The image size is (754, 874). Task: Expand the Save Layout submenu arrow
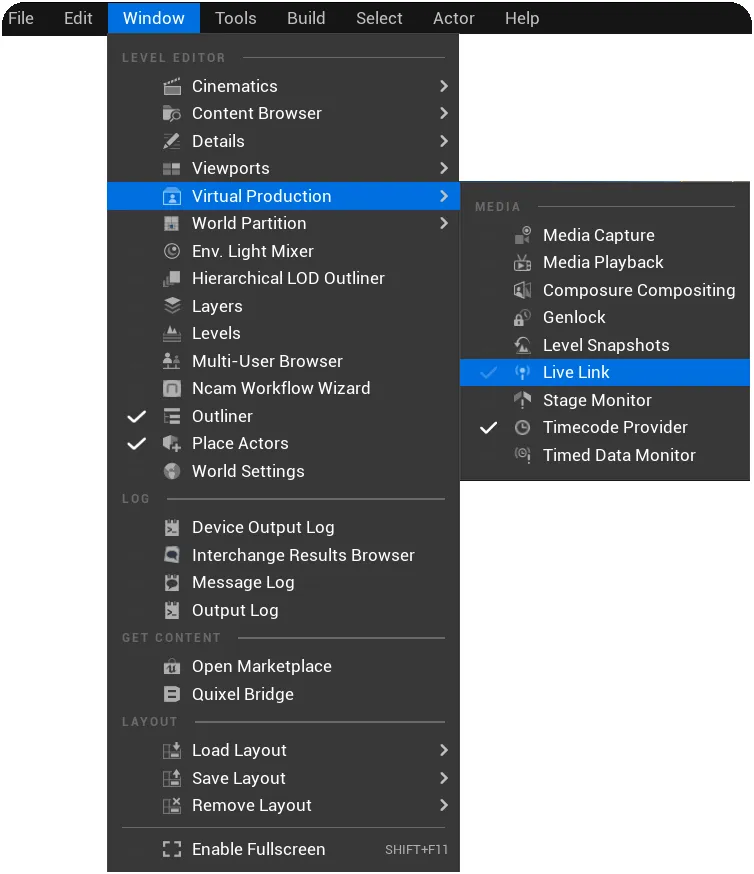[x=444, y=778]
